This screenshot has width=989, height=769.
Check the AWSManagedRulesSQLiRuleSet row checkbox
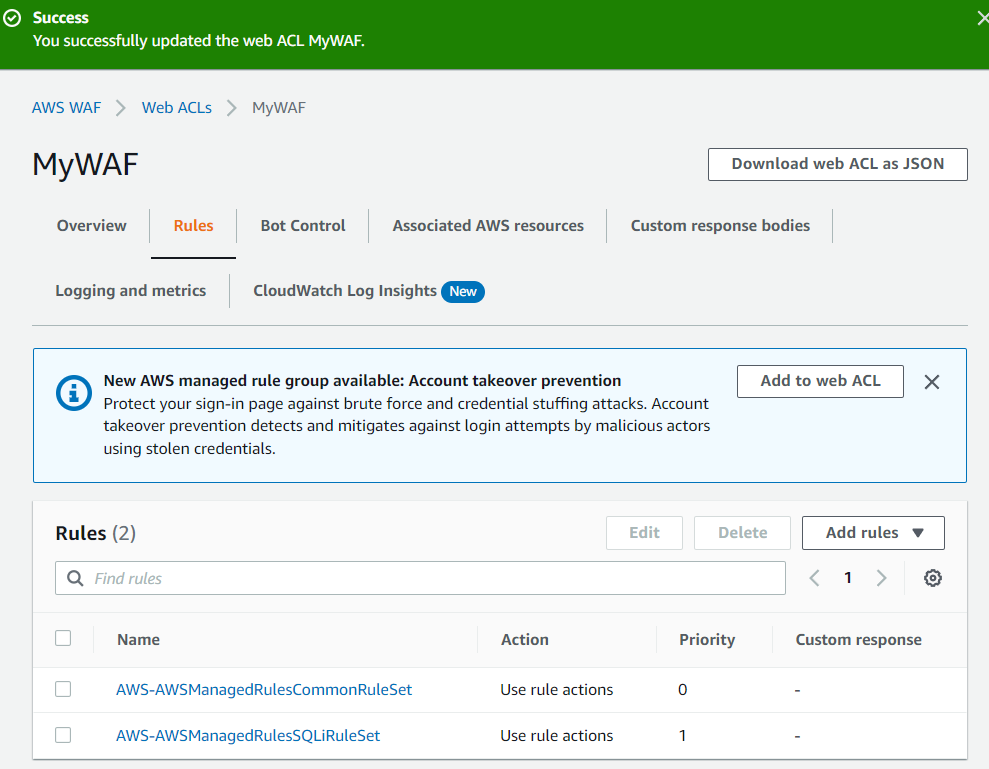click(x=63, y=735)
